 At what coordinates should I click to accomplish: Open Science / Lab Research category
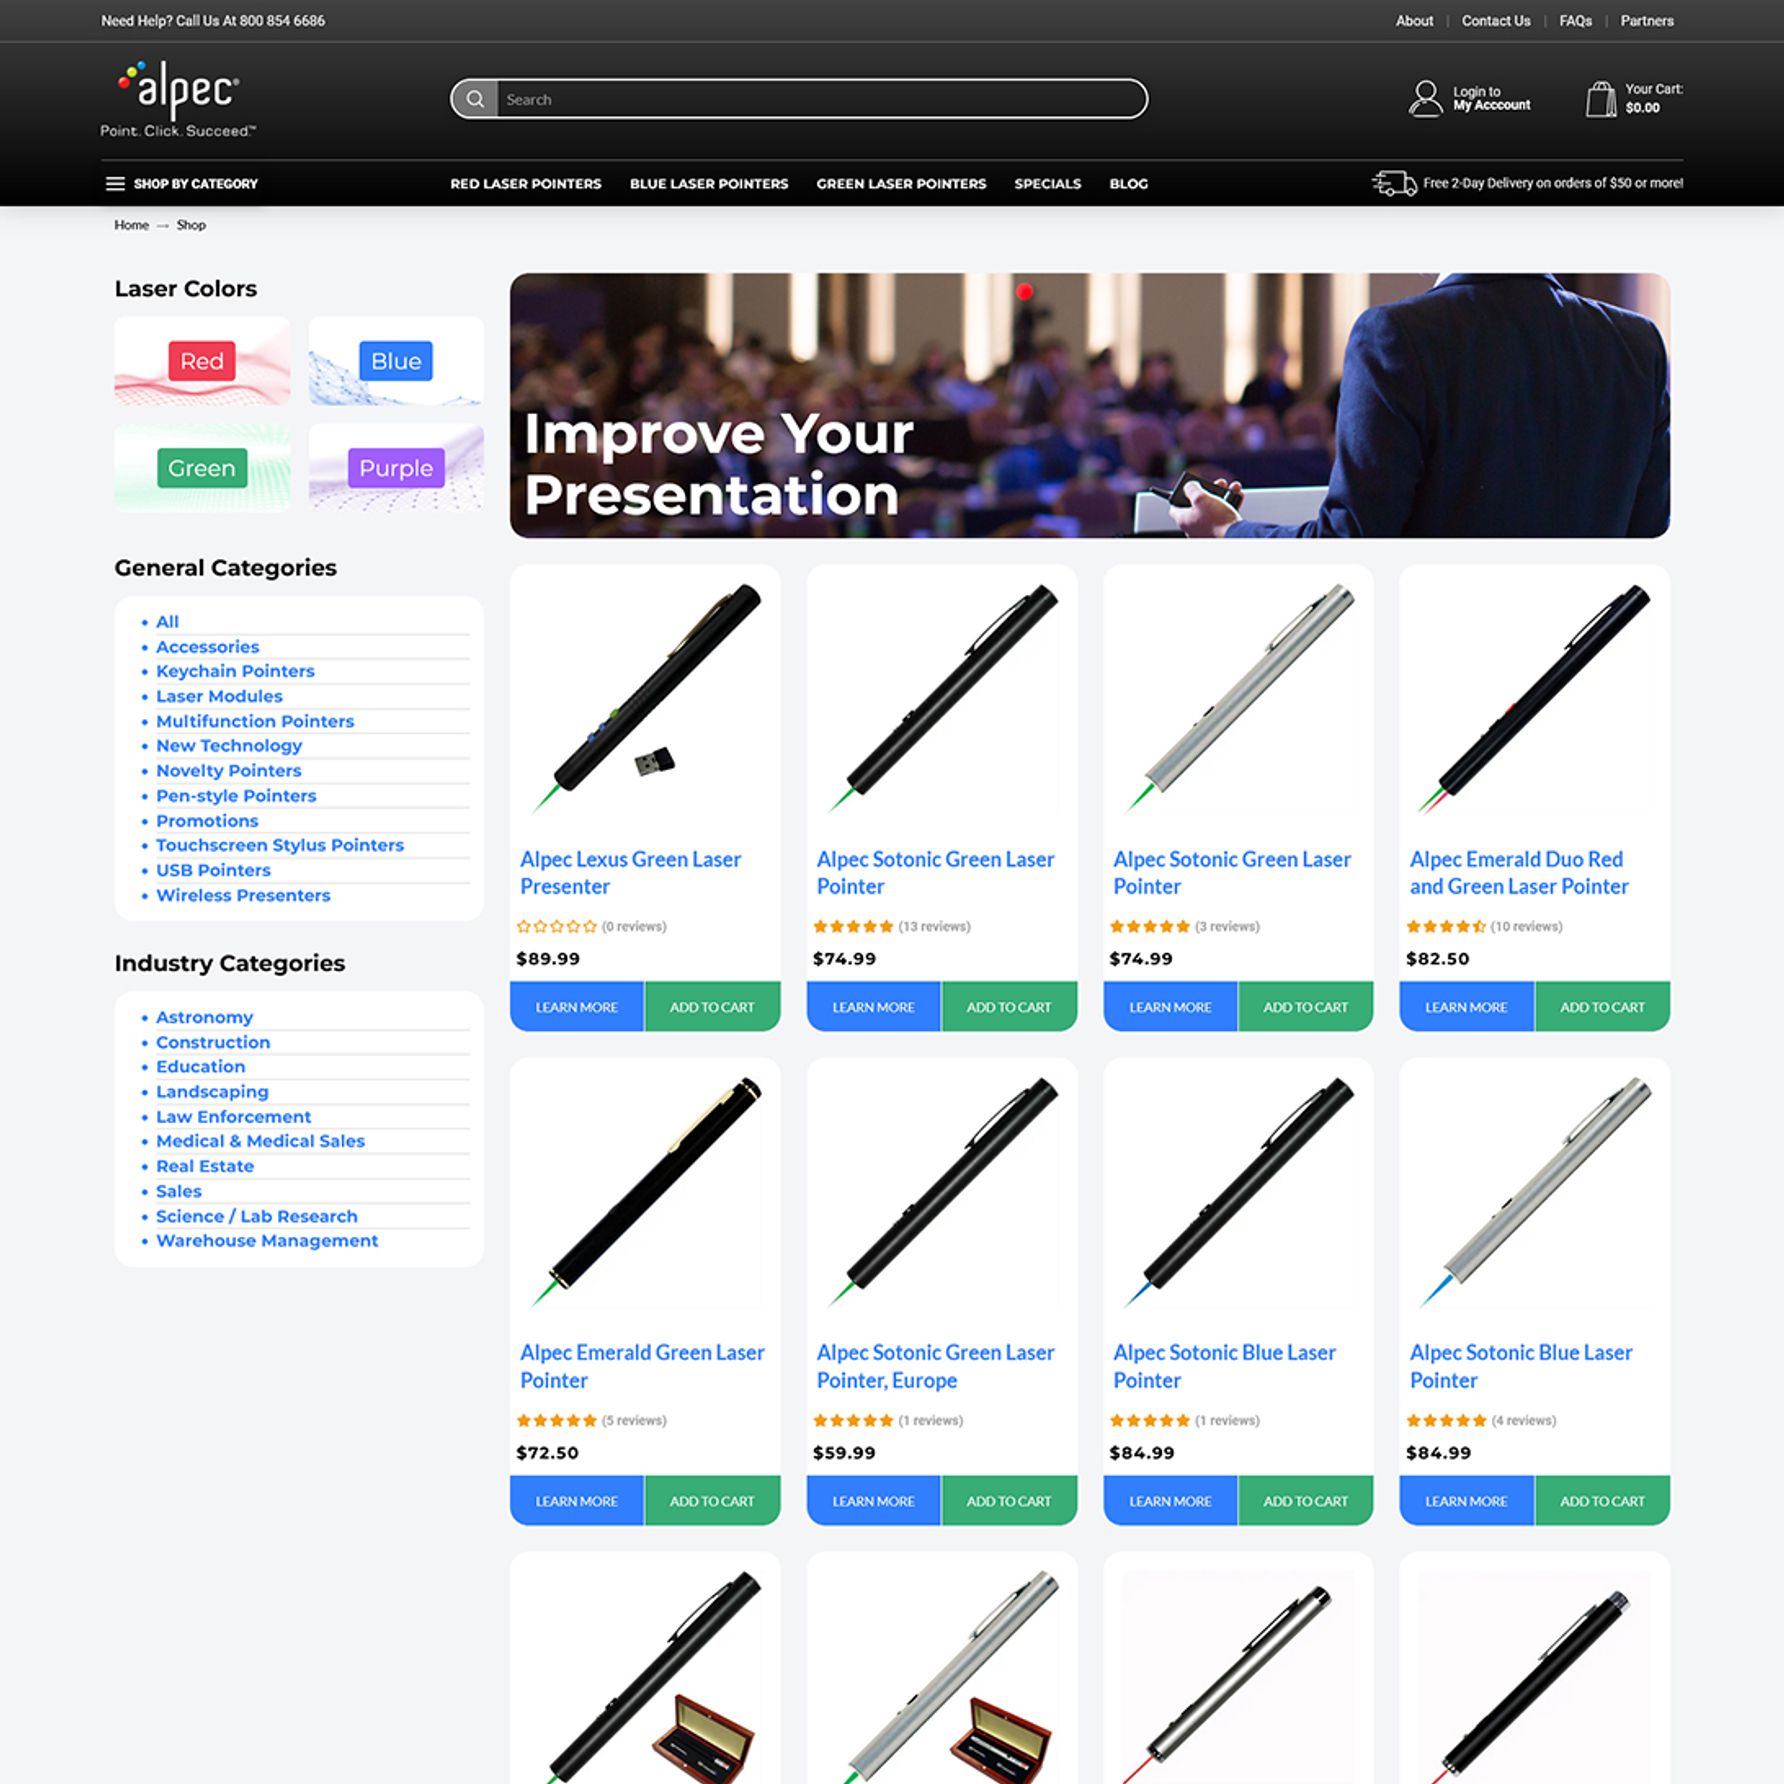(x=256, y=1216)
